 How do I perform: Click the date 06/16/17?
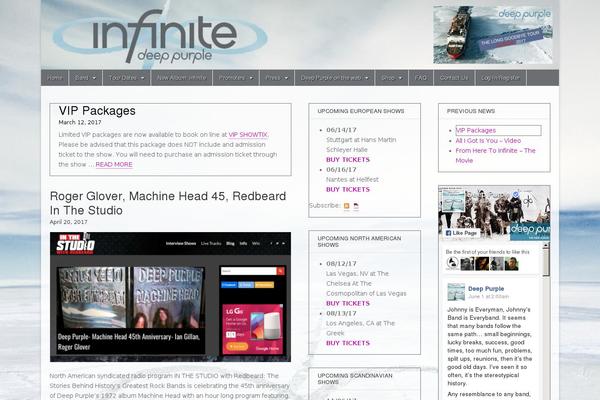pyautogui.click(x=341, y=170)
